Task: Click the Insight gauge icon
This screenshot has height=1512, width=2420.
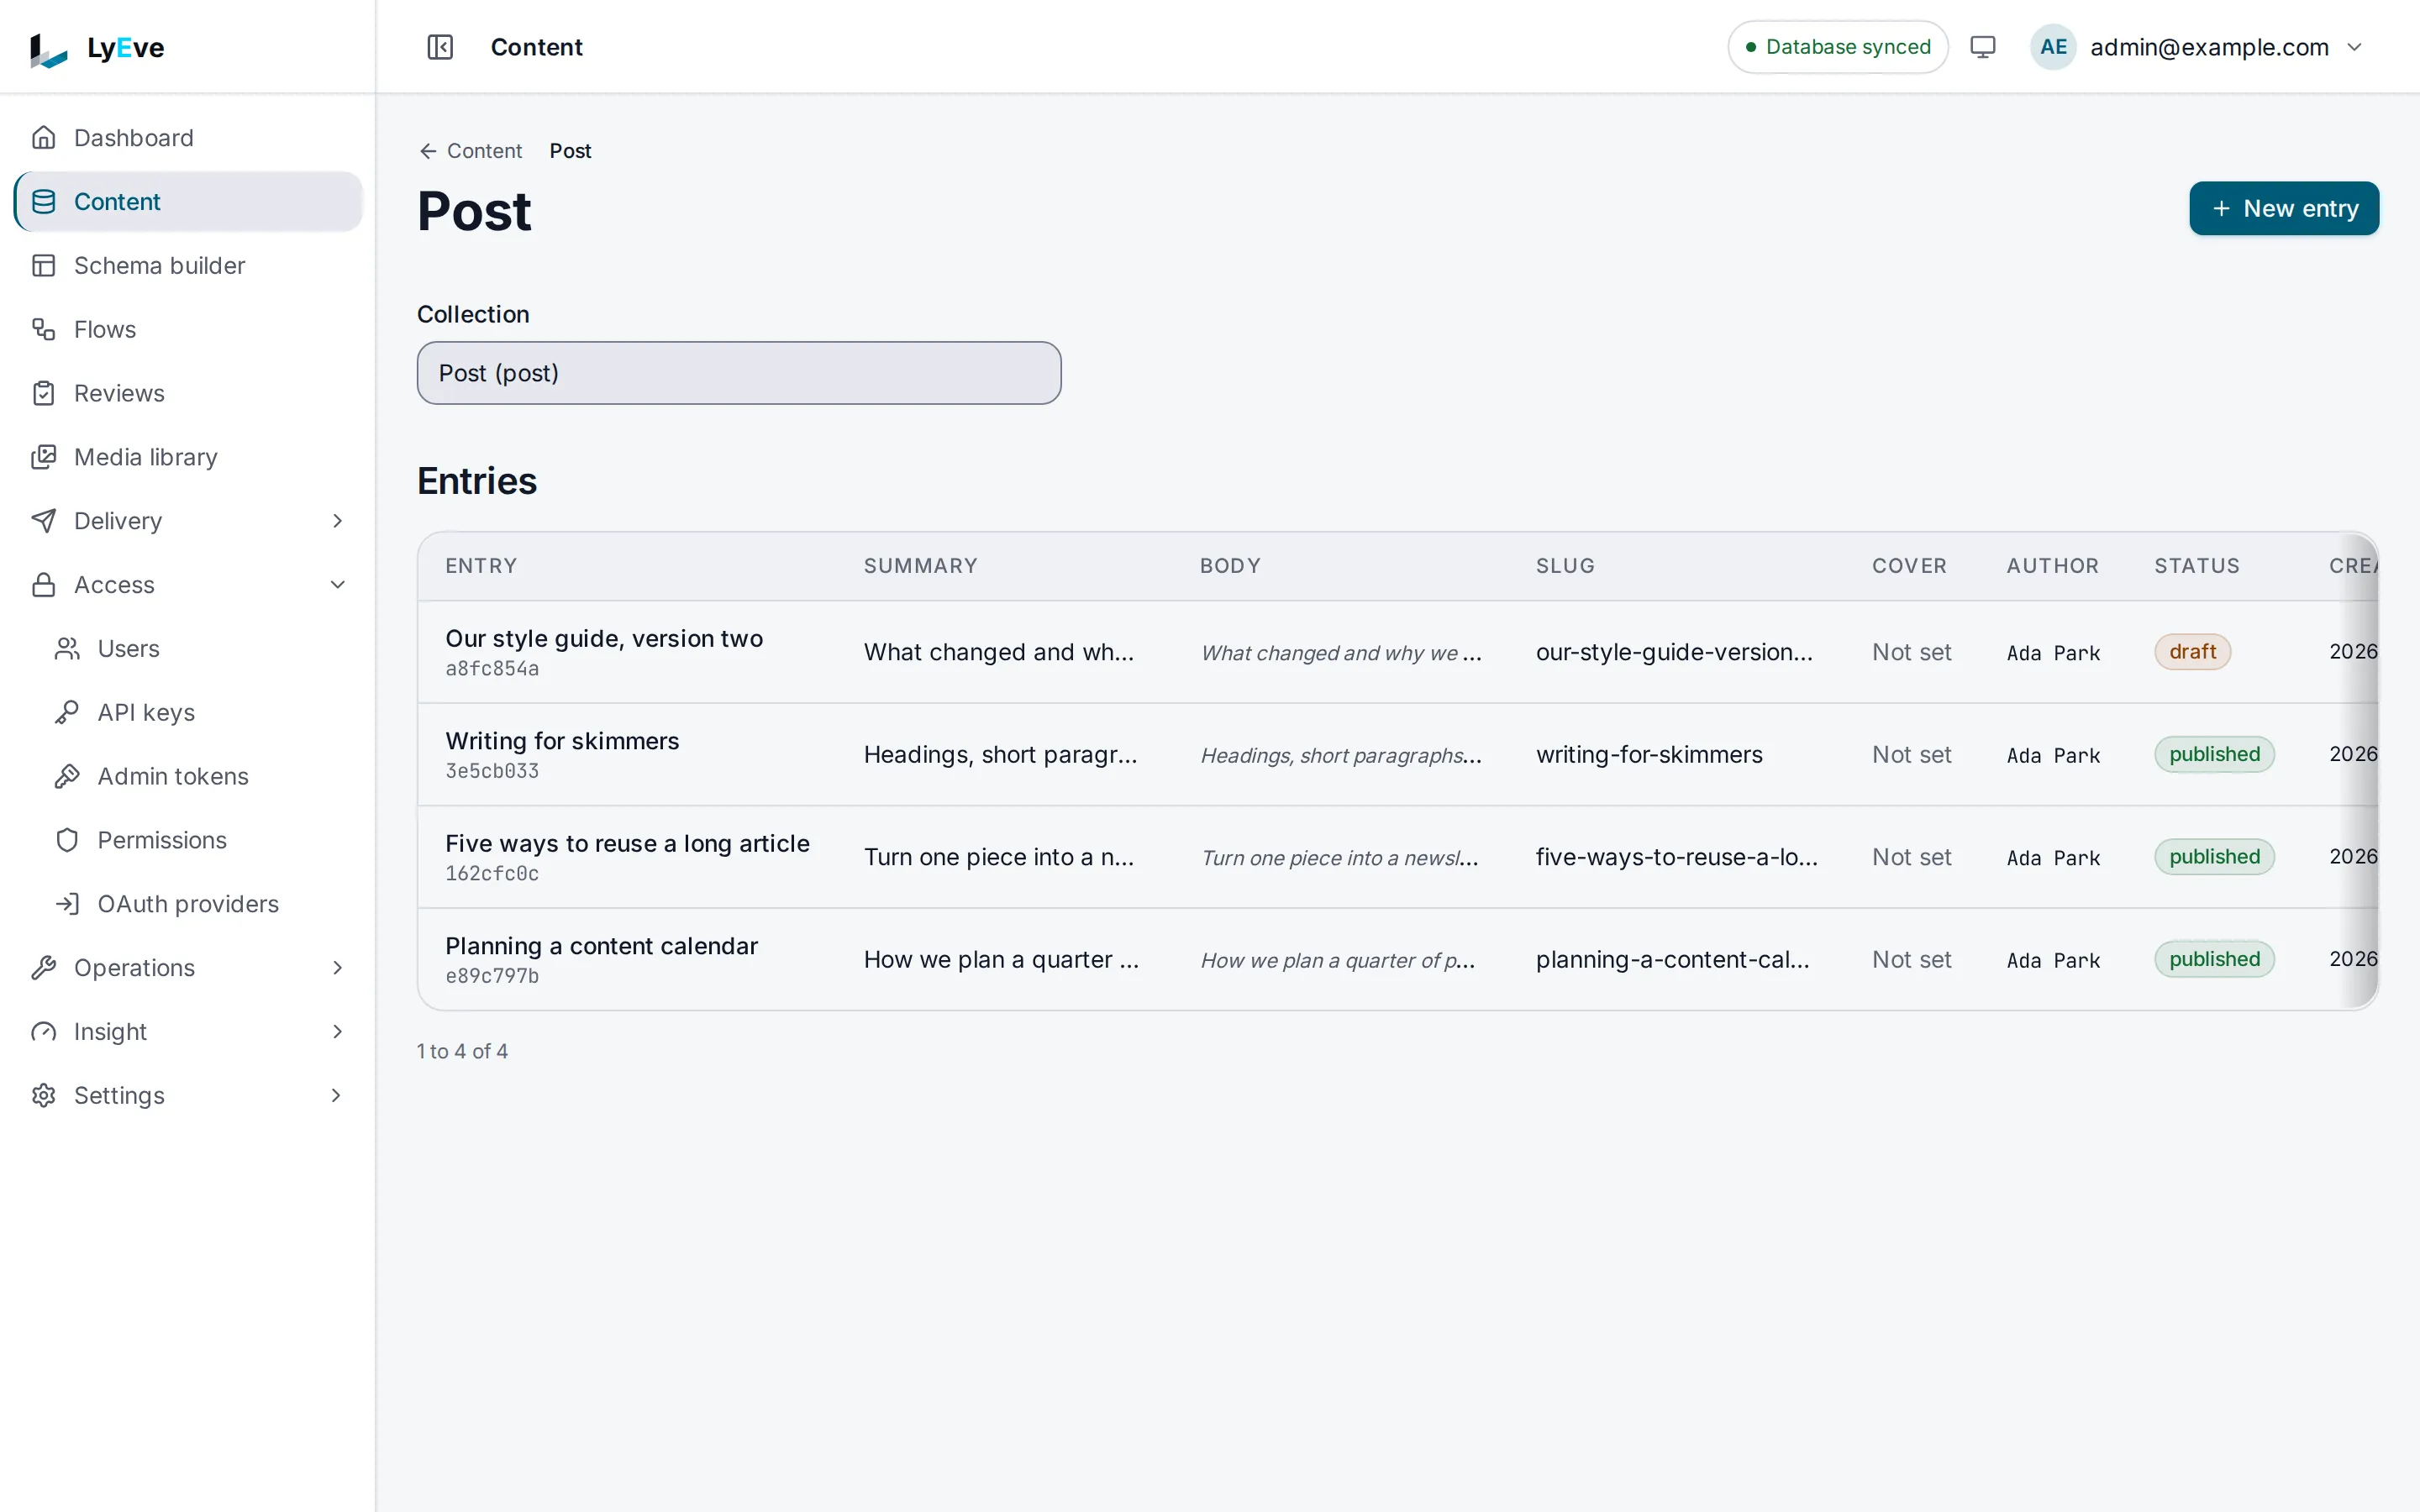Action: (x=44, y=1031)
